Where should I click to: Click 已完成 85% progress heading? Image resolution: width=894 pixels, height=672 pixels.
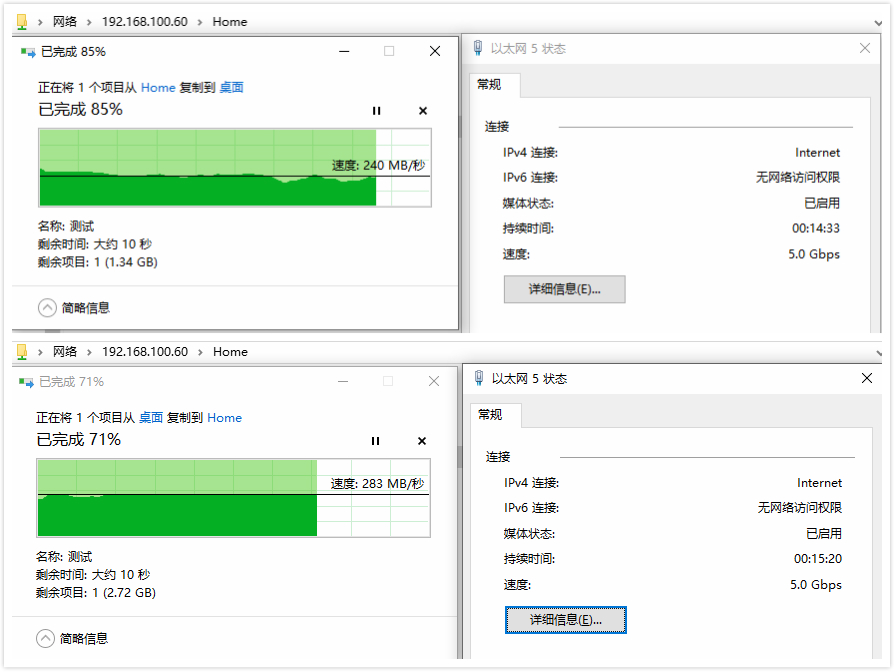click(80, 109)
